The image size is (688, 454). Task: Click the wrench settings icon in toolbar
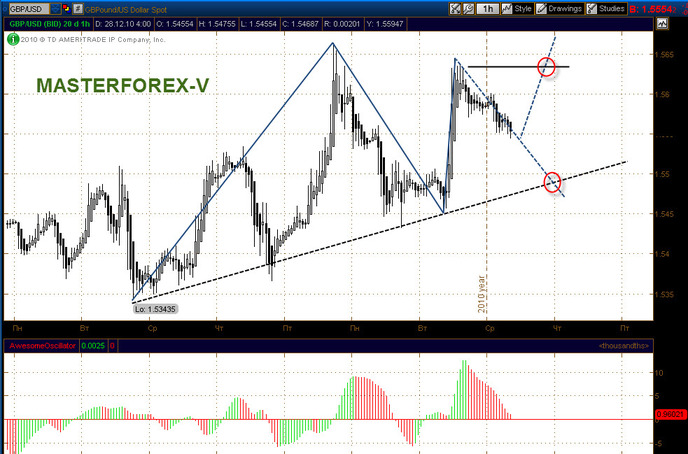click(467, 9)
